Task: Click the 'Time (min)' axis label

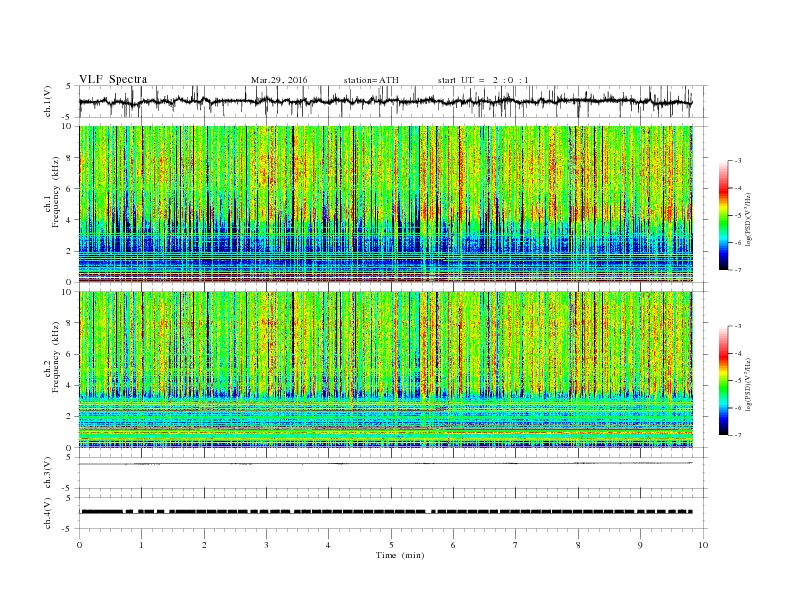Action: click(400, 555)
